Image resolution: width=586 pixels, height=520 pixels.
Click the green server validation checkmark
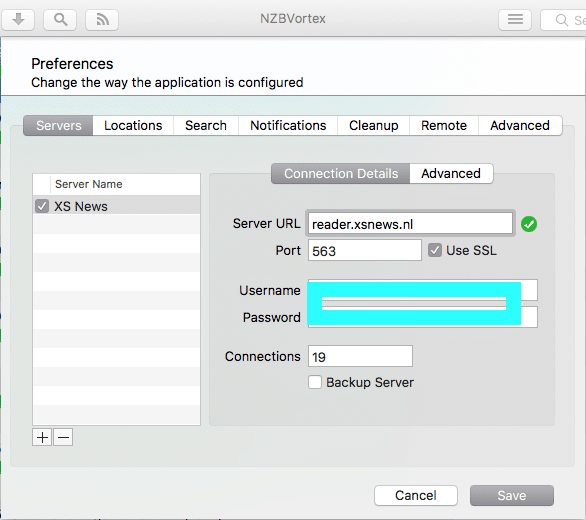coord(529,224)
